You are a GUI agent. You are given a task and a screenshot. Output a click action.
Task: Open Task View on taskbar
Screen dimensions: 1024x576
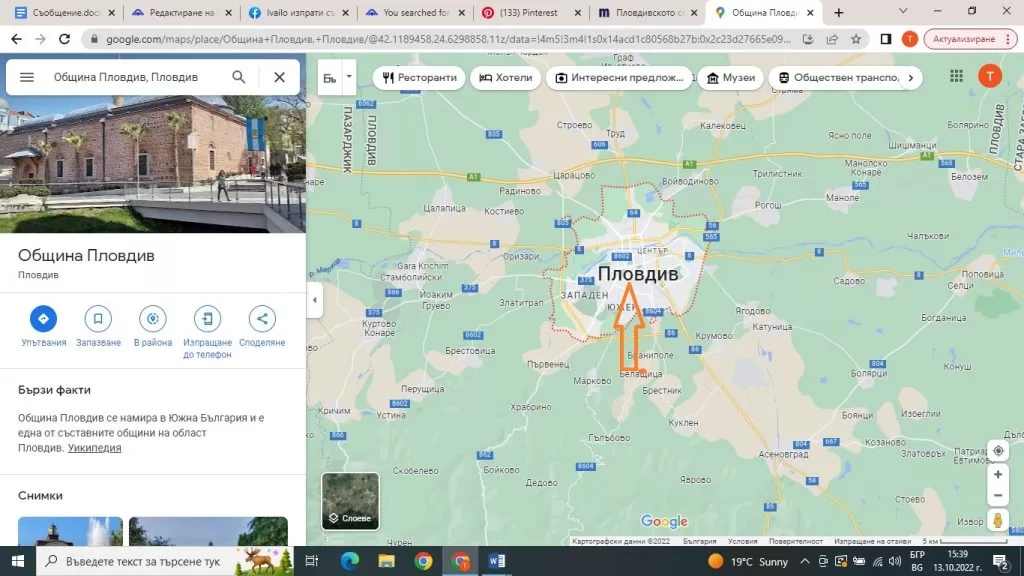click(x=312, y=561)
